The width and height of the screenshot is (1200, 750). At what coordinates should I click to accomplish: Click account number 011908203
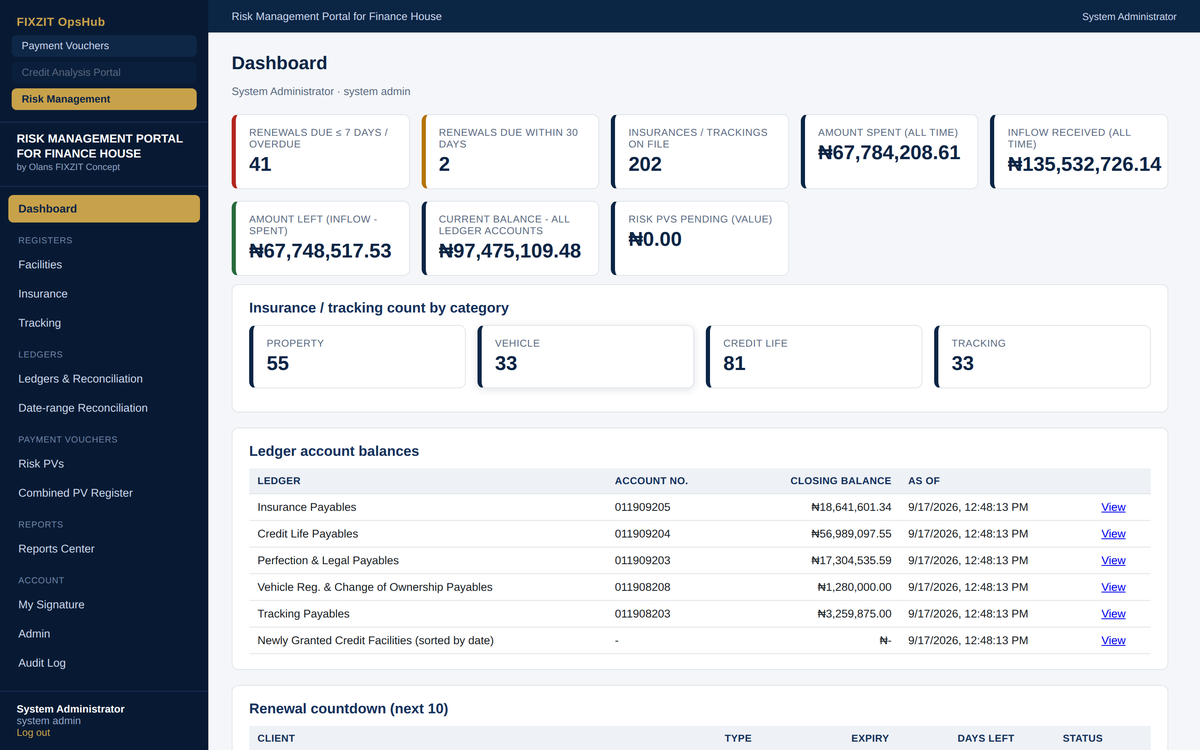tap(643, 614)
